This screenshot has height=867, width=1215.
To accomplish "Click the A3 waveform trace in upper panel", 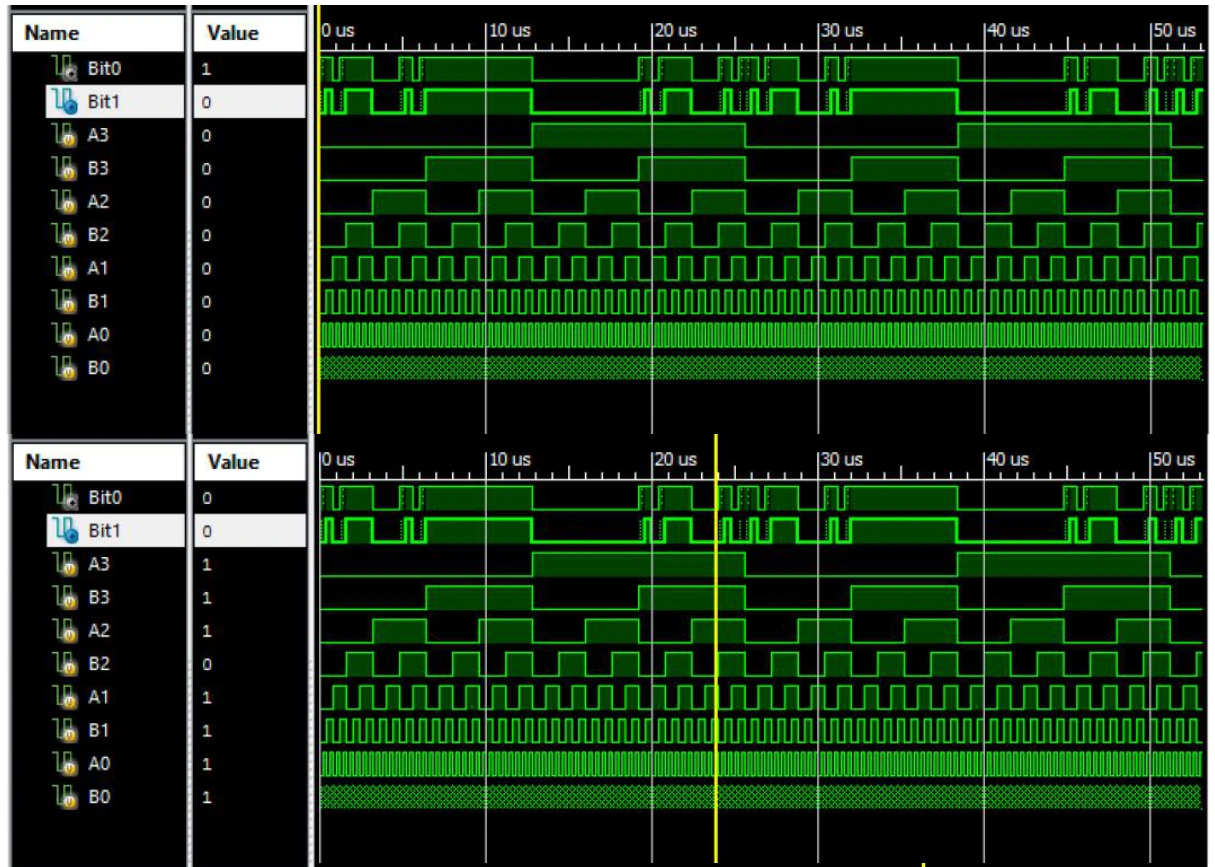I will [x=760, y=136].
